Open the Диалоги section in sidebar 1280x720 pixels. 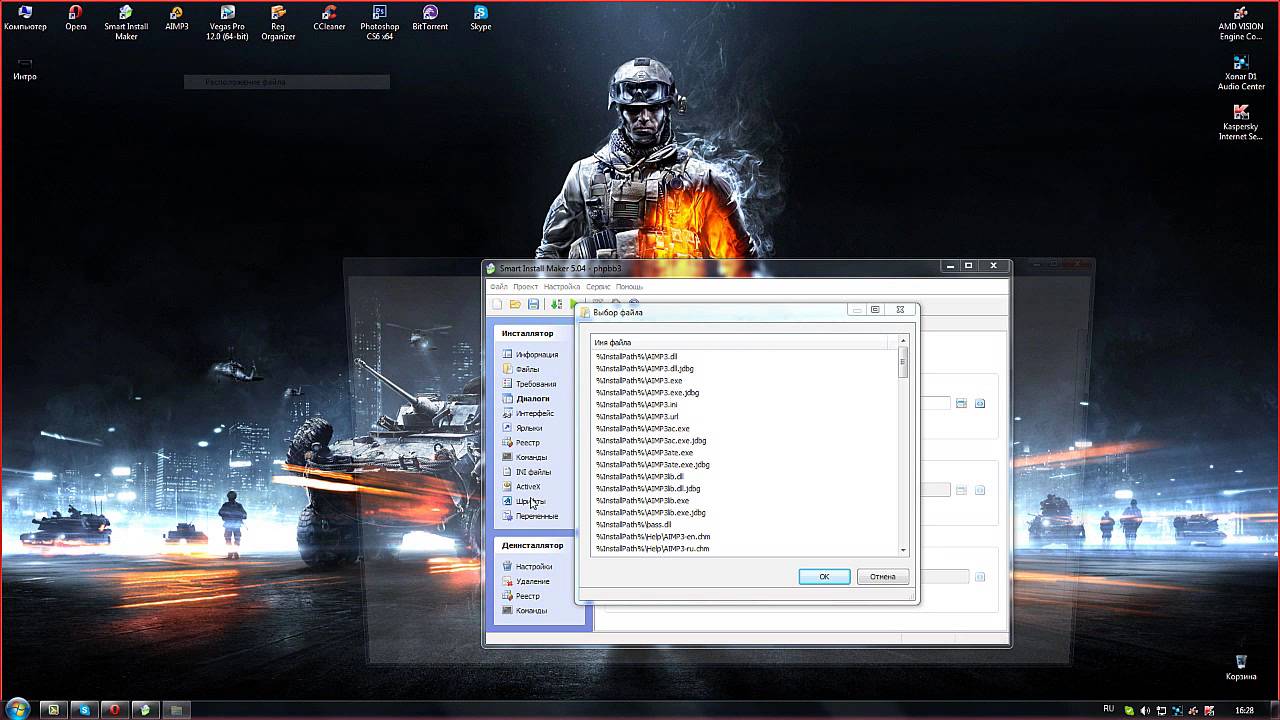(x=526, y=399)
